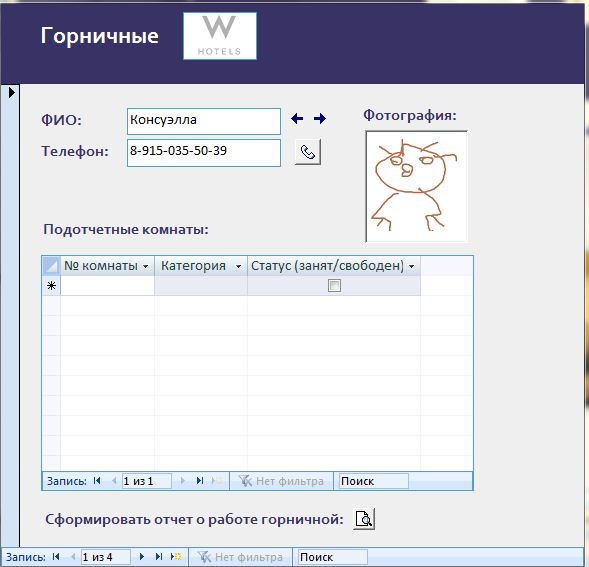Toggle the status checkbox in the new row
This screenshot has height=567, width=589.
pyautogui.click(x=334, y=286)
